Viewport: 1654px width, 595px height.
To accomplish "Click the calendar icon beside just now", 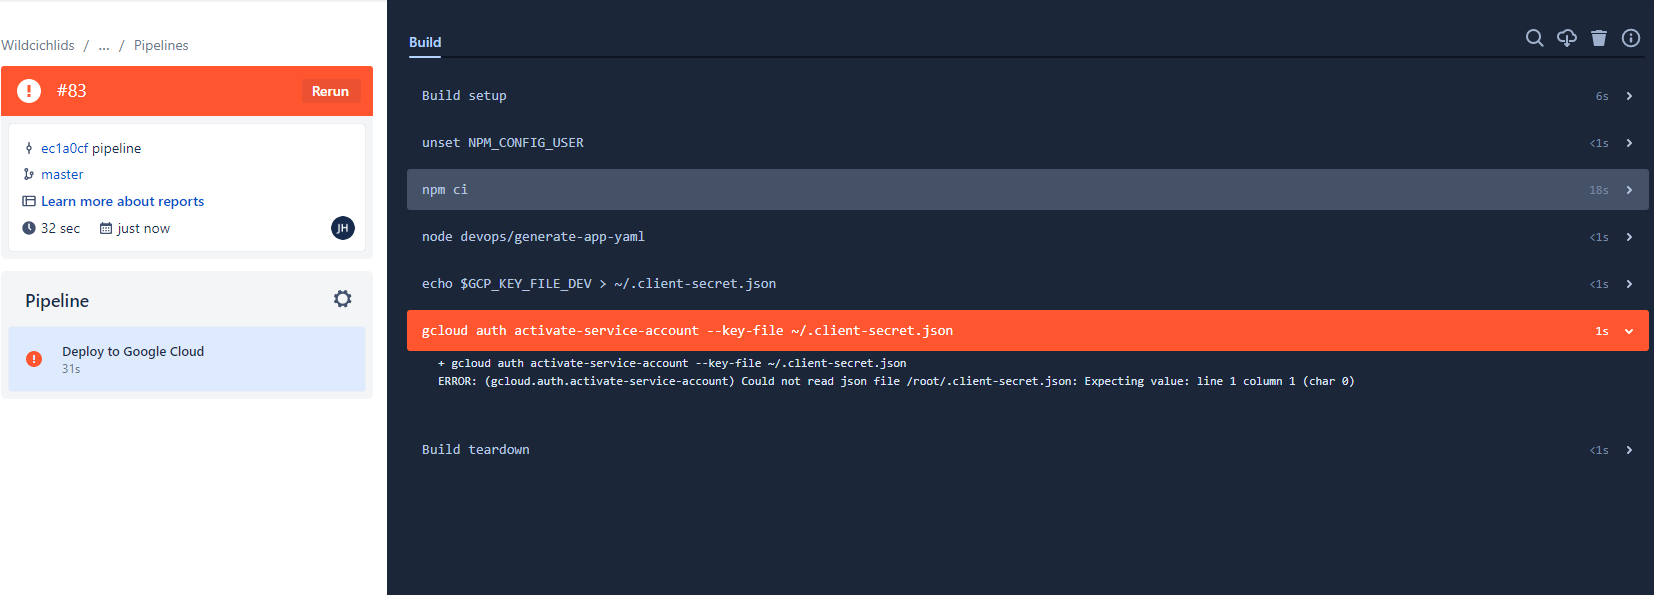I will (106, 228).
